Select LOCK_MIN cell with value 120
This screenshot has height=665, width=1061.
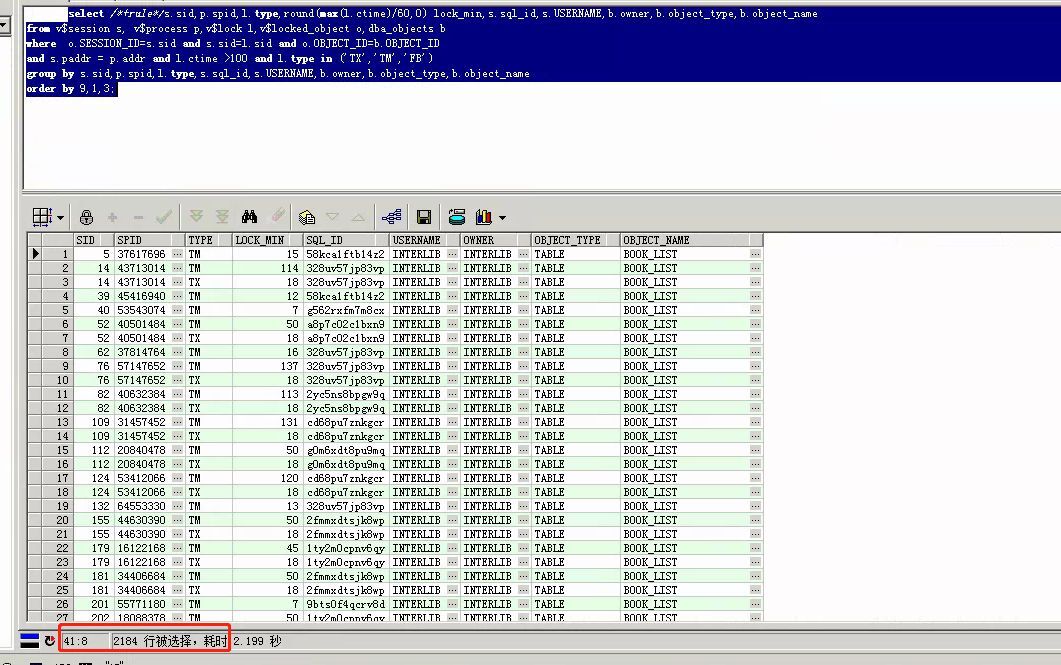coord(267,478)
